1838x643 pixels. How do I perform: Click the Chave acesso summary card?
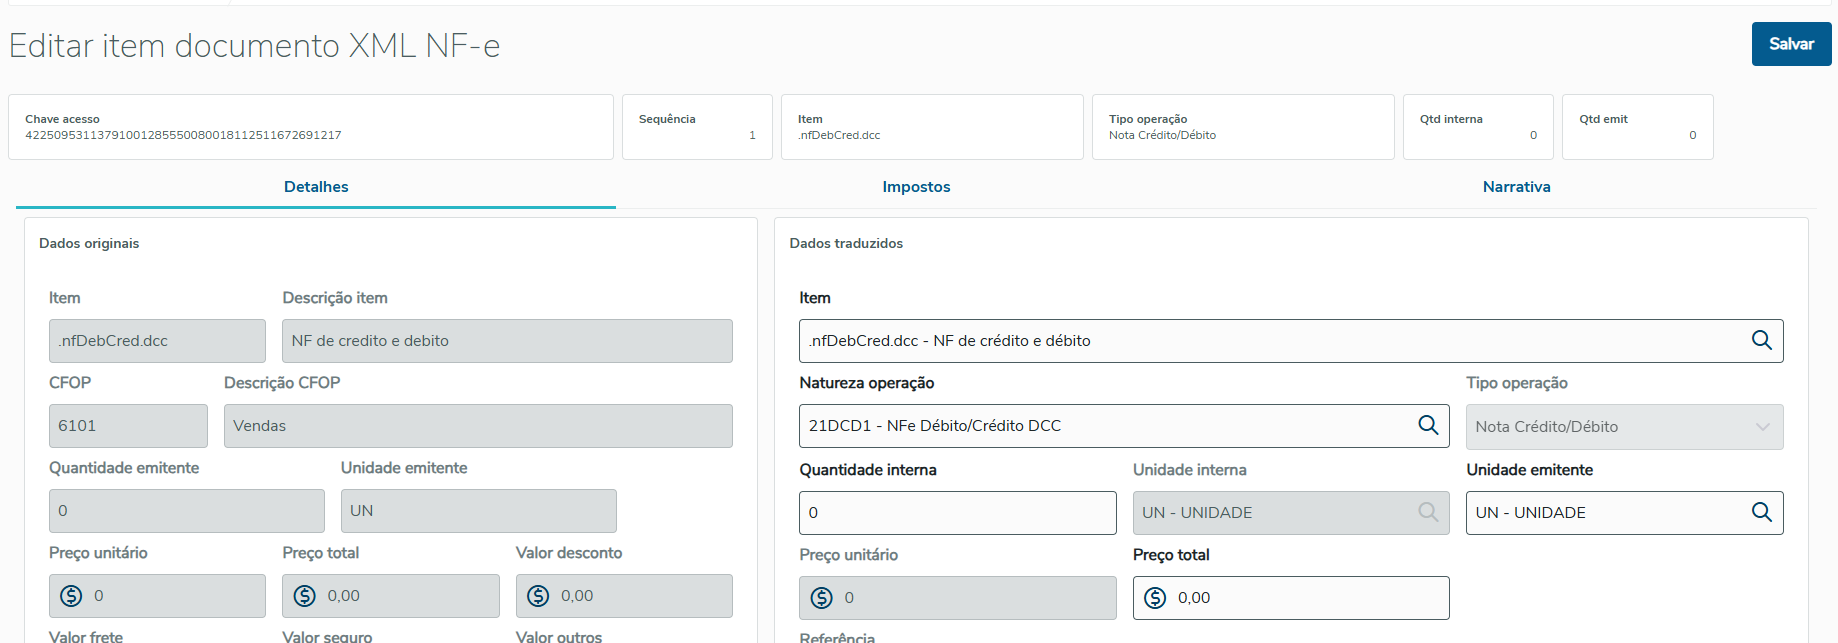point(310,127)
